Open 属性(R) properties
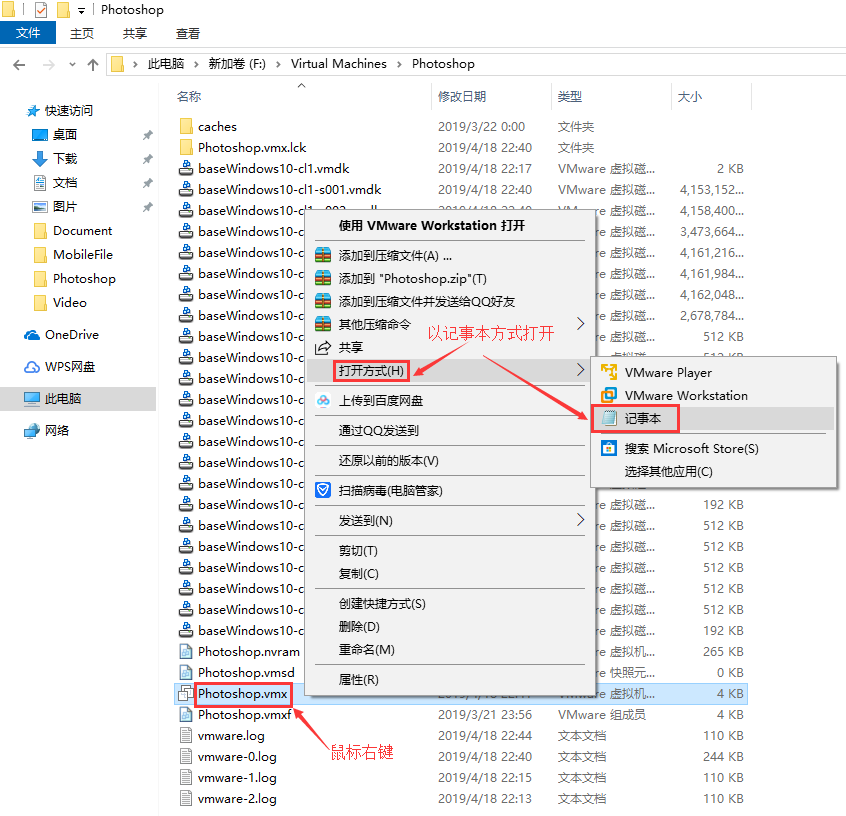Screen dimensions: 846x816 point(358,679)
